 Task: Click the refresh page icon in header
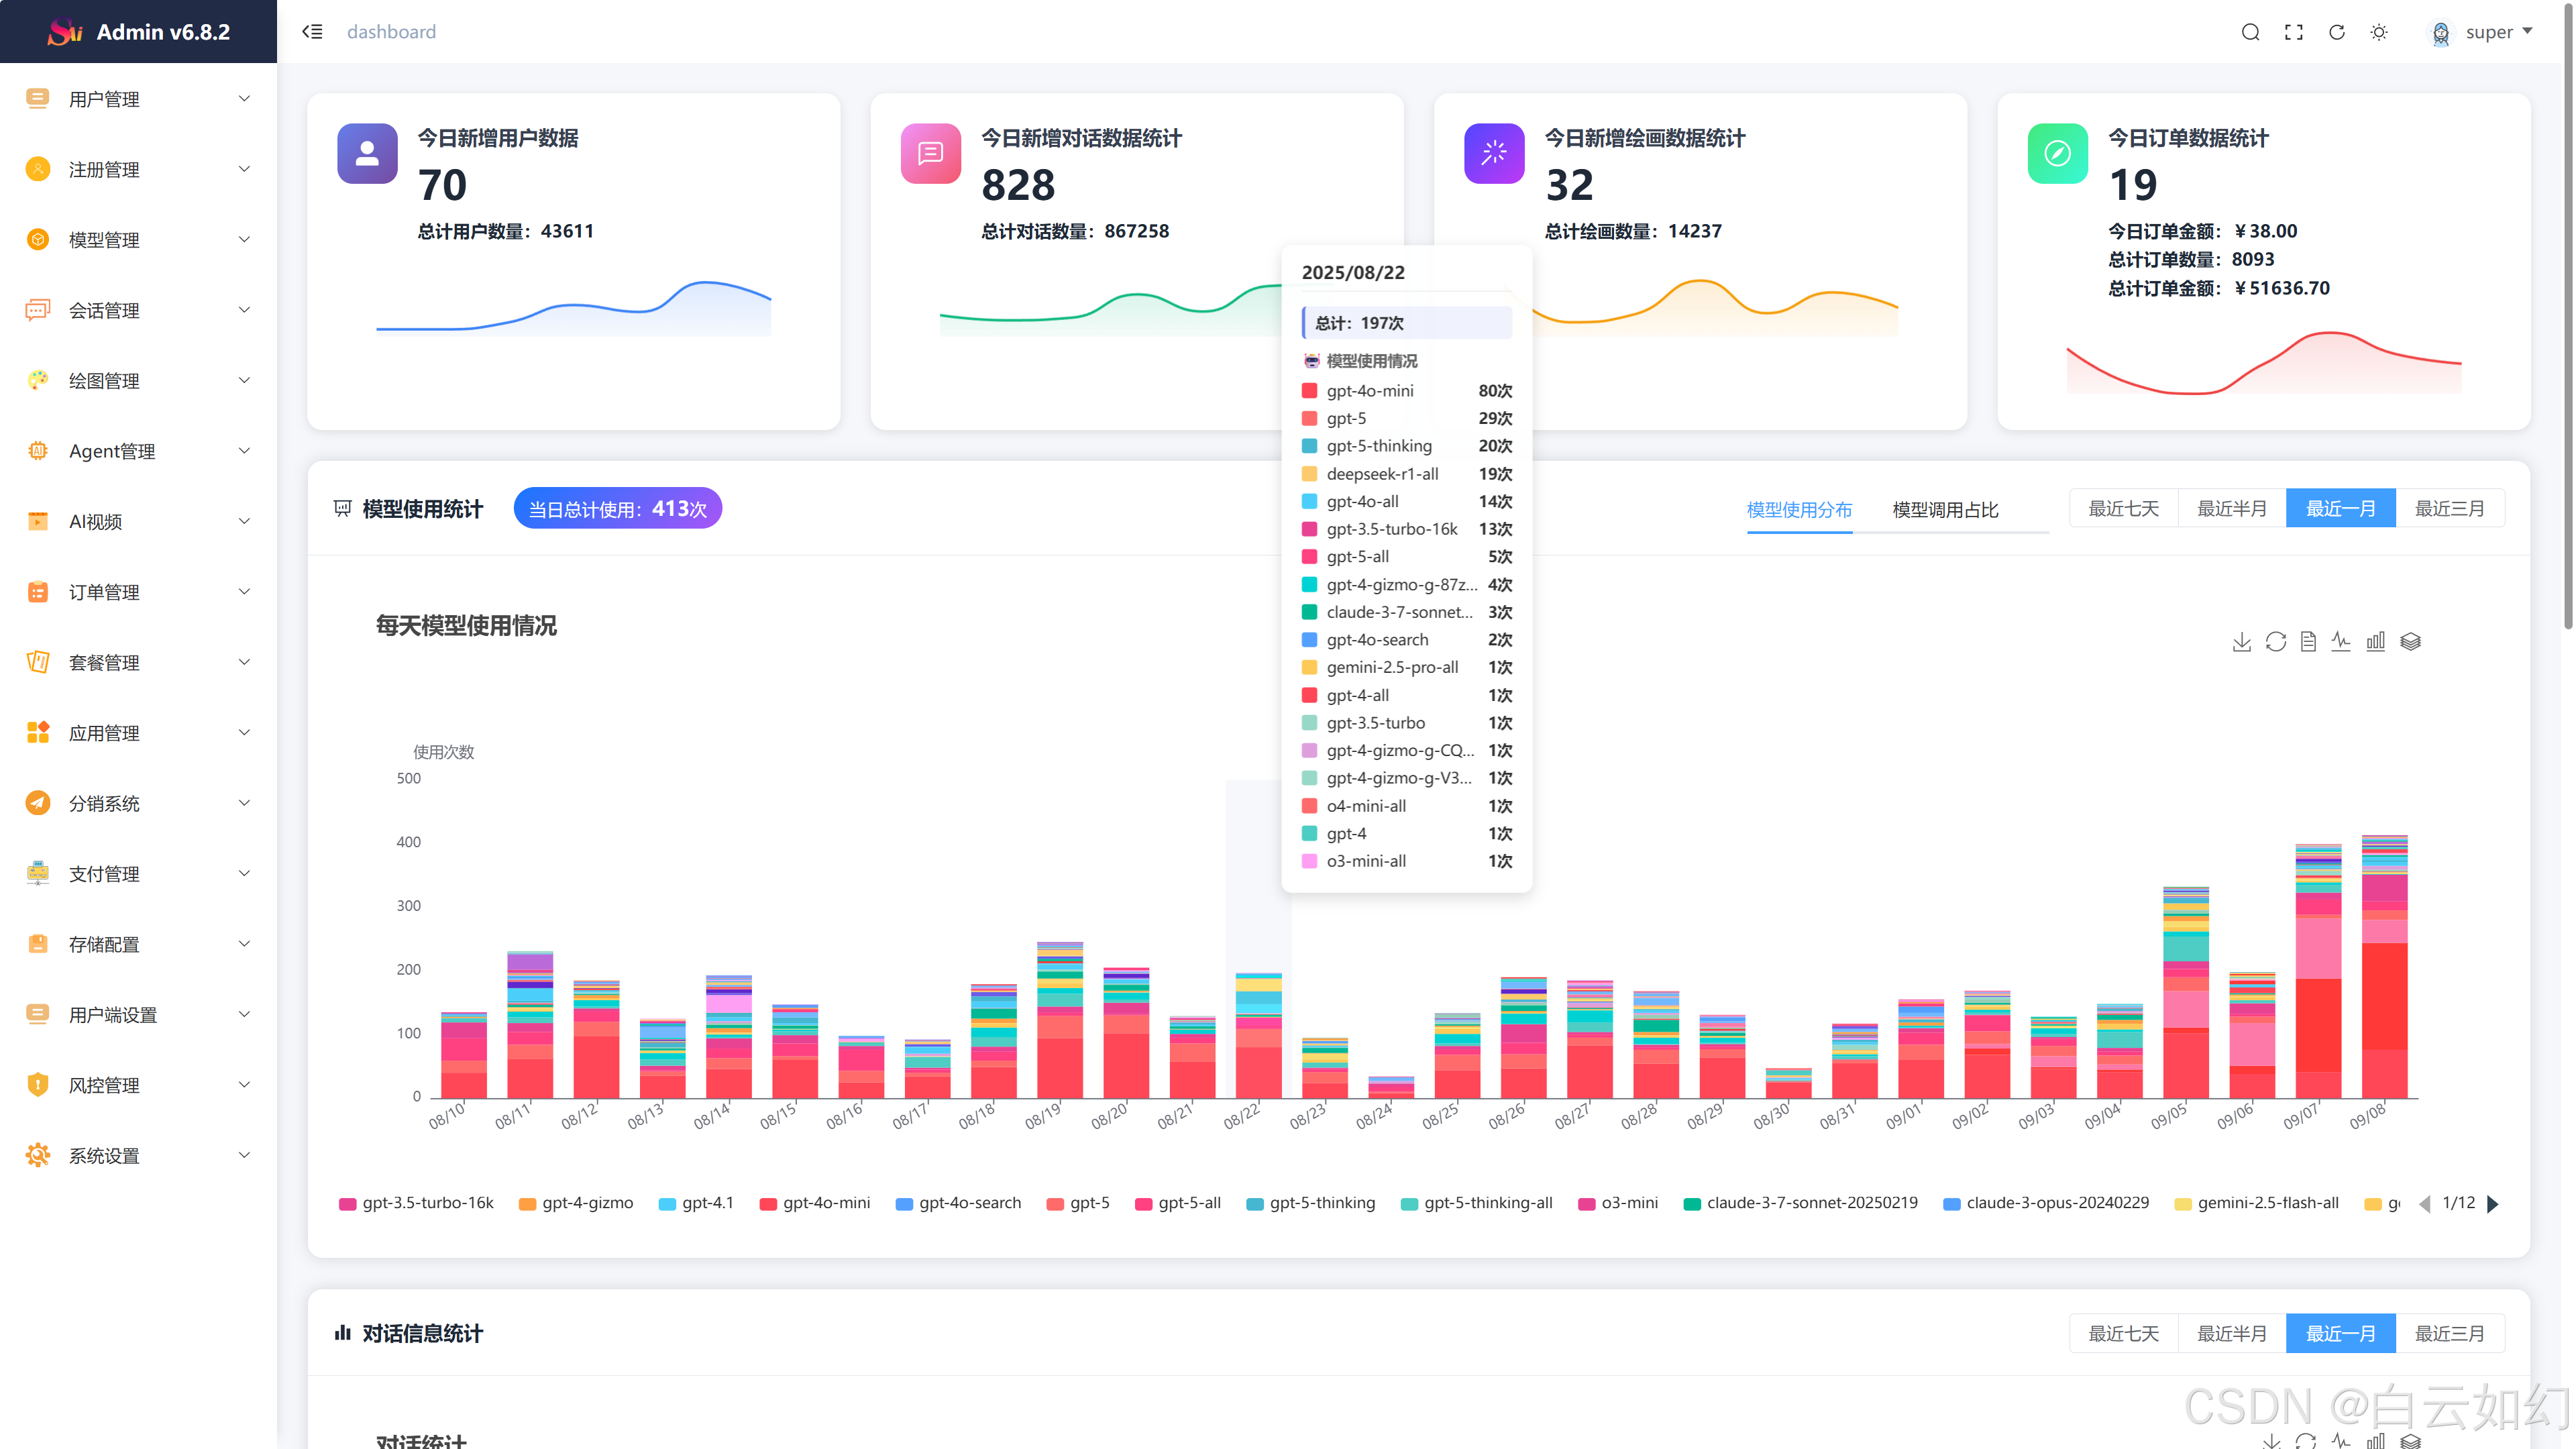coord(2337,32)
